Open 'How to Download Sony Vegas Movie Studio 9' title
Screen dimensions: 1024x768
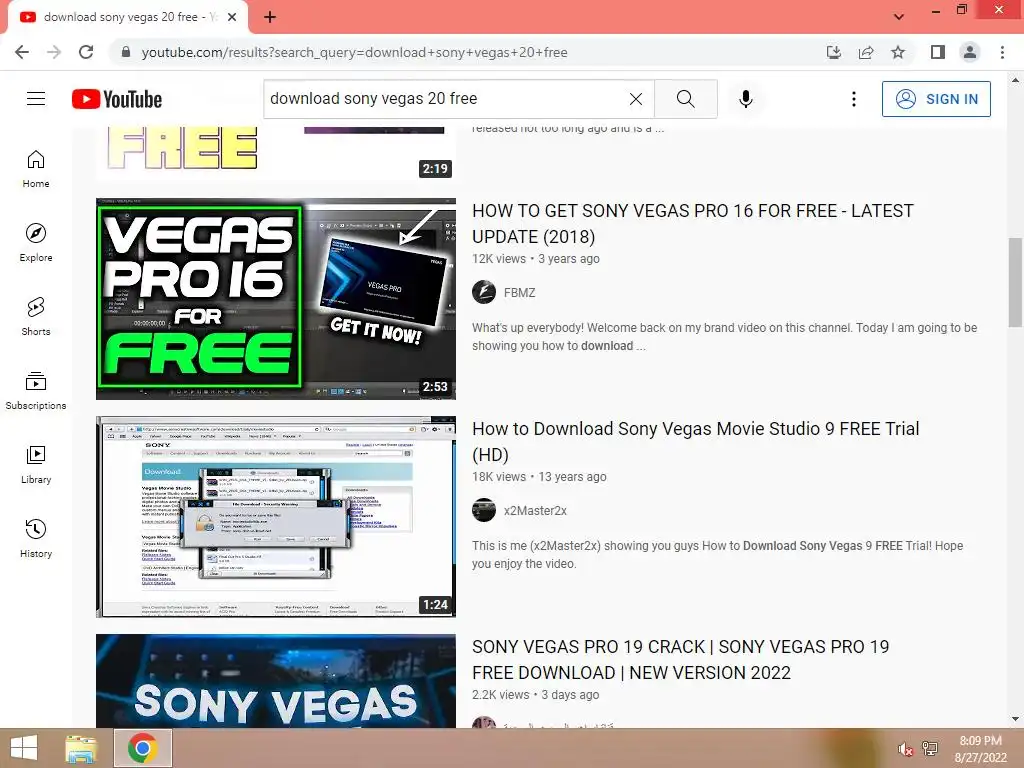(x=696, y=441)
